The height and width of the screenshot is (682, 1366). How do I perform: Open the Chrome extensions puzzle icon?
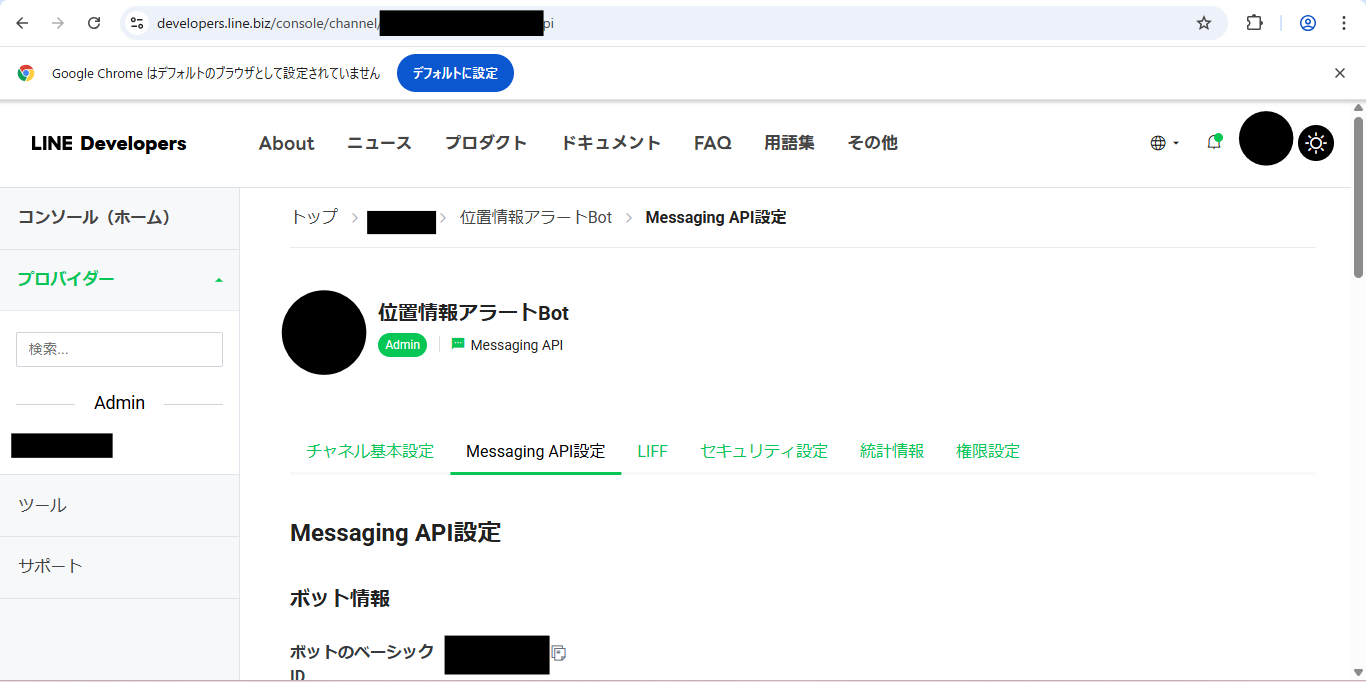tap(1254, 23)
